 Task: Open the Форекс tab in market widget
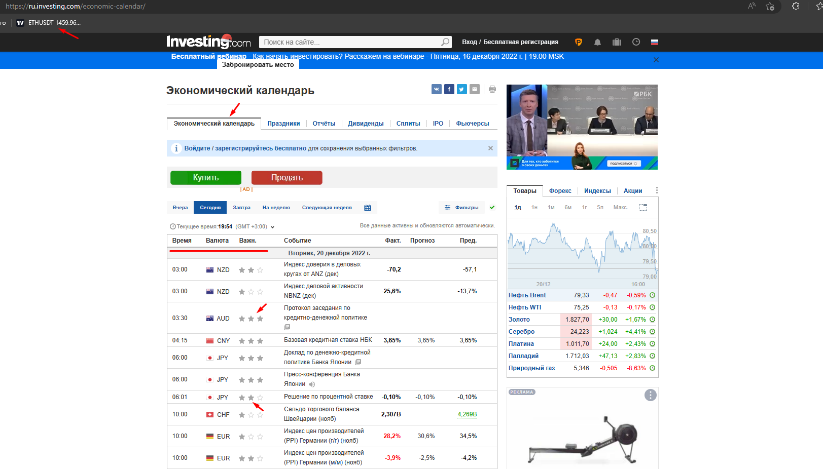[x=560, y=190]
